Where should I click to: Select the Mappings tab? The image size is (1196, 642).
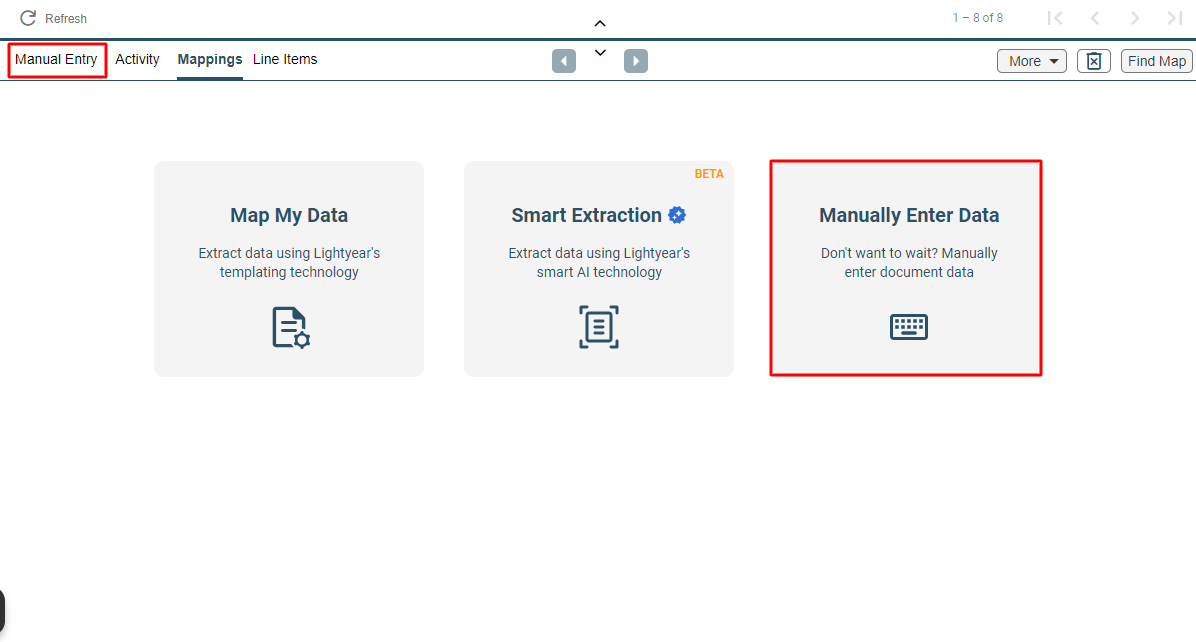210,59
